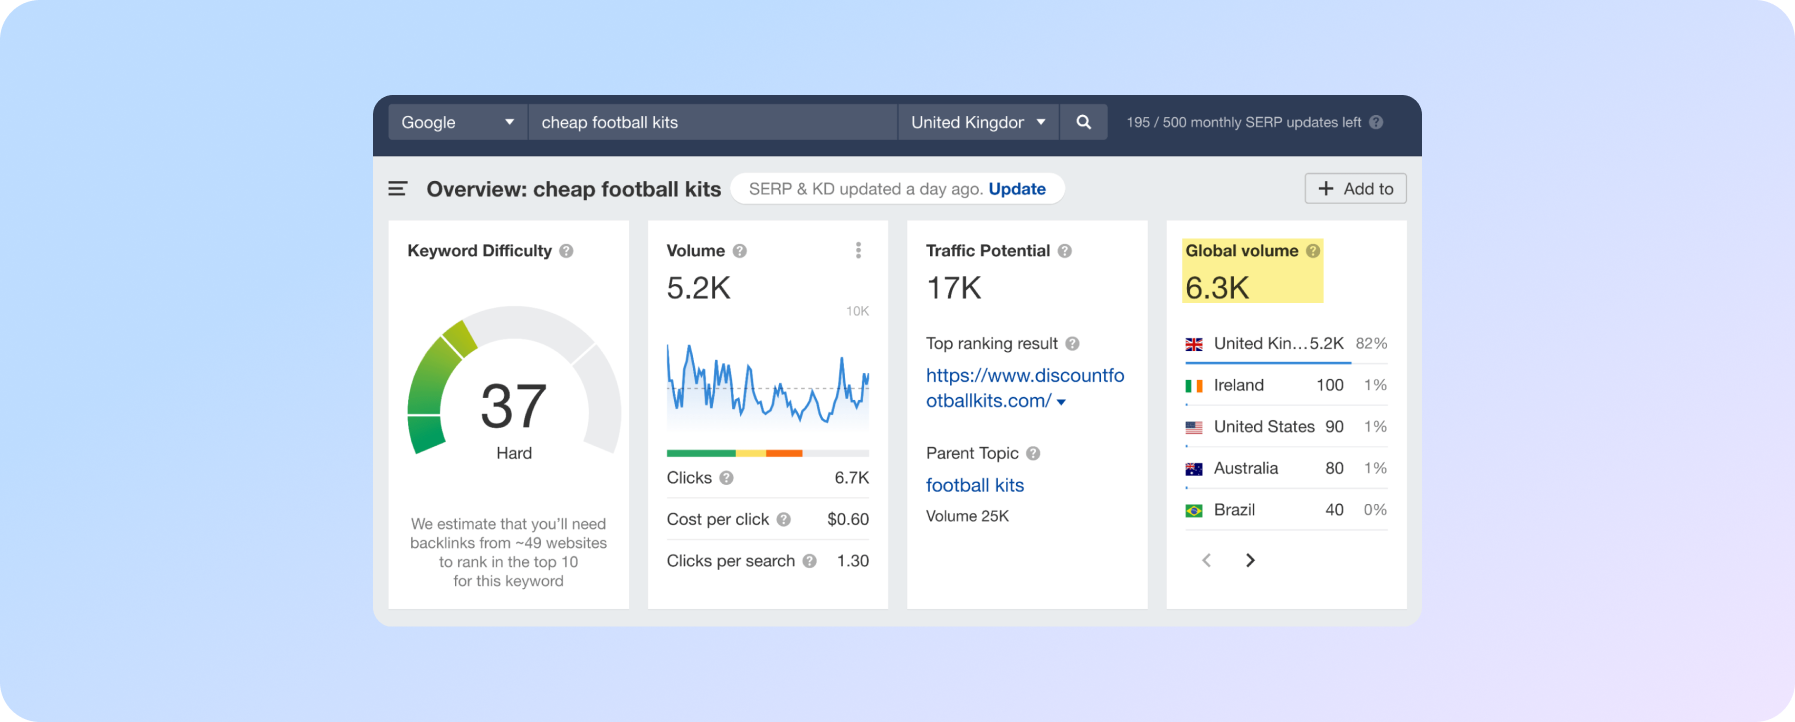
Task: Click the magnifying glass search button
Action: pyautogui.click(x=1083, y=122)
